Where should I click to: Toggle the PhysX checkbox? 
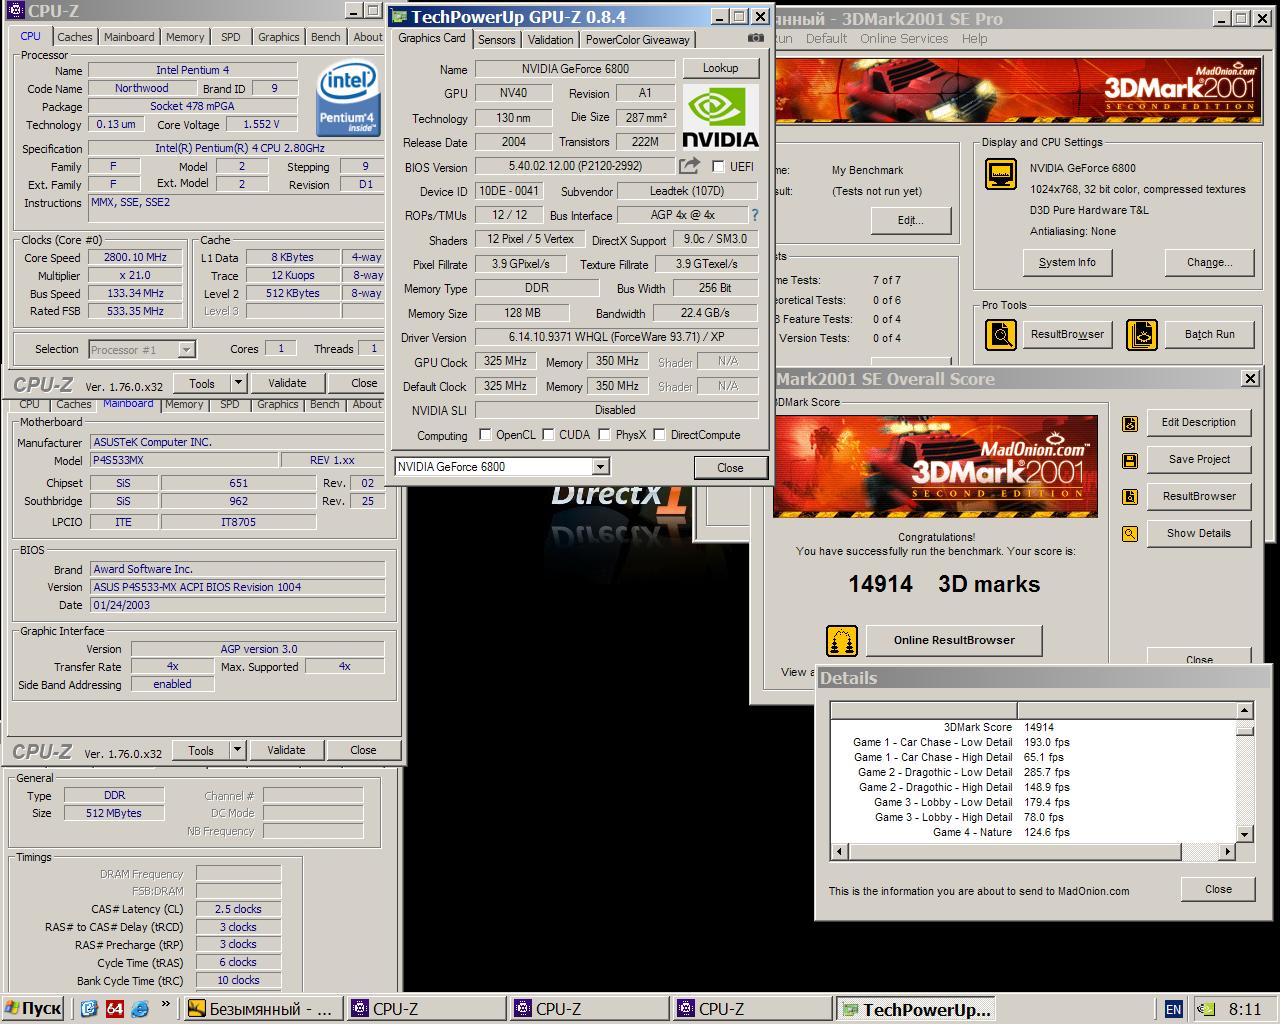(x=604, y=435)
